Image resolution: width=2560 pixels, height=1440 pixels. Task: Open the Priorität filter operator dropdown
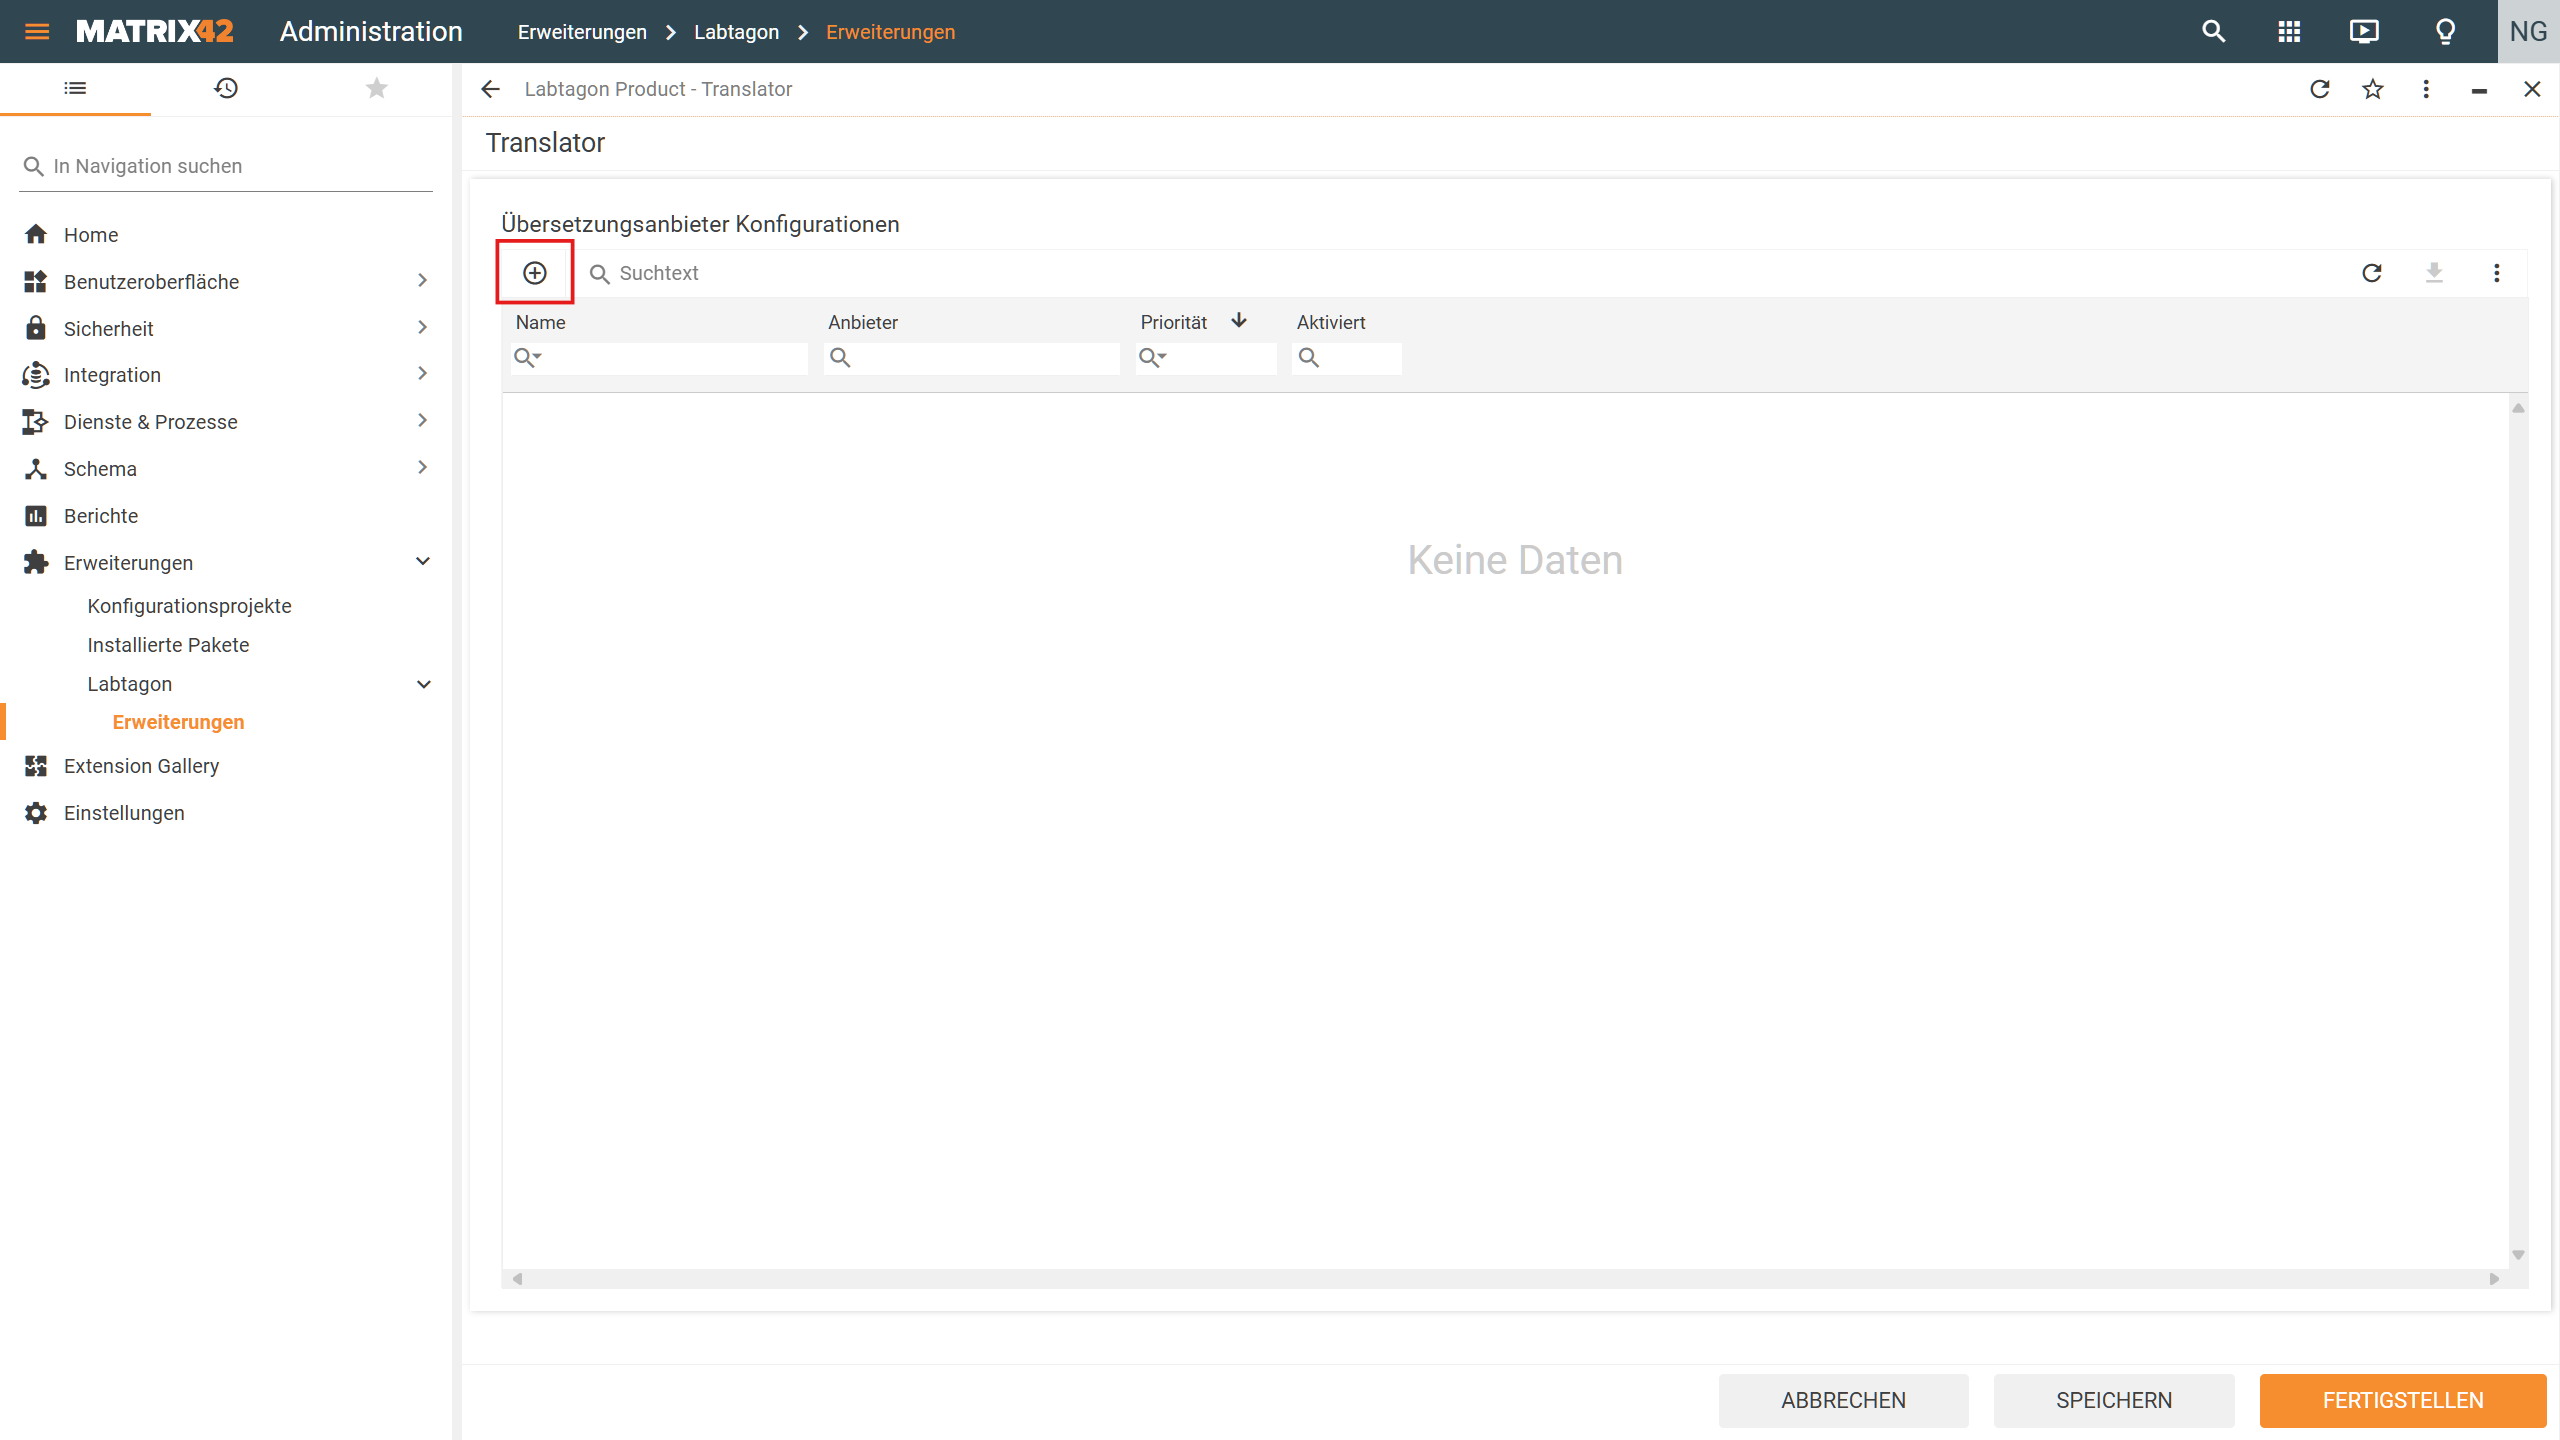pyautogui.click(x=1153, y=357)
